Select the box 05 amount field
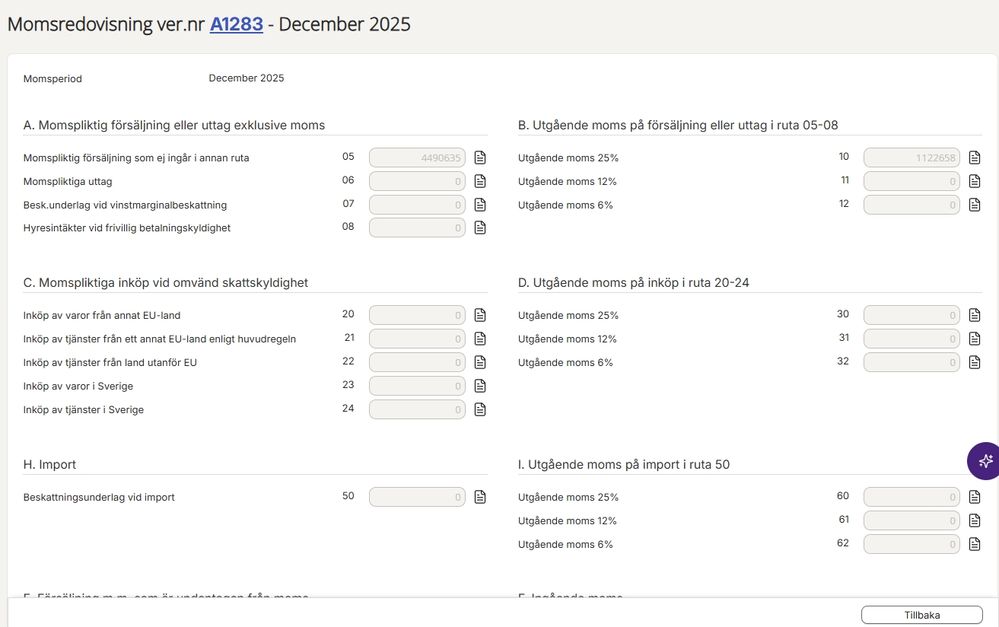Image resolution: width=999 pixels, height=627 pixels. [x=417, y=157]
